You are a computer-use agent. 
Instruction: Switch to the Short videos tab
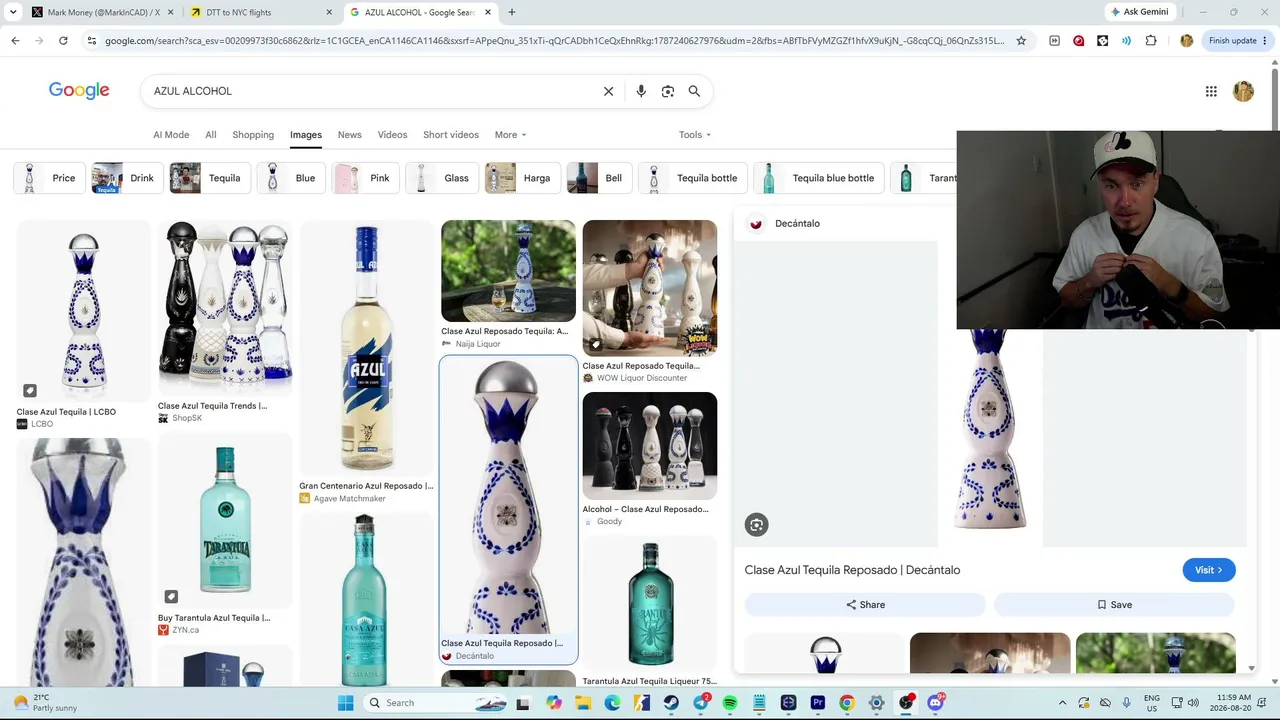click(451, 135)
